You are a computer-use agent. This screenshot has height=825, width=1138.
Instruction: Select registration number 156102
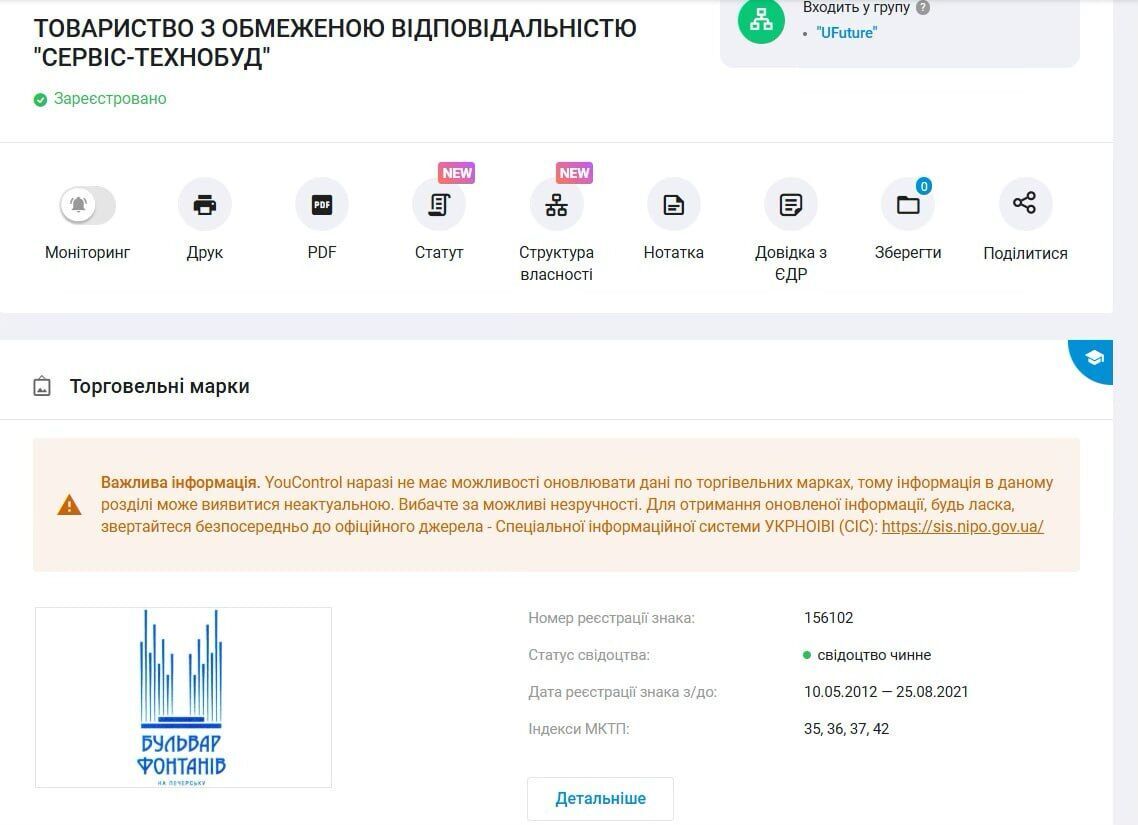pos(829,618)
